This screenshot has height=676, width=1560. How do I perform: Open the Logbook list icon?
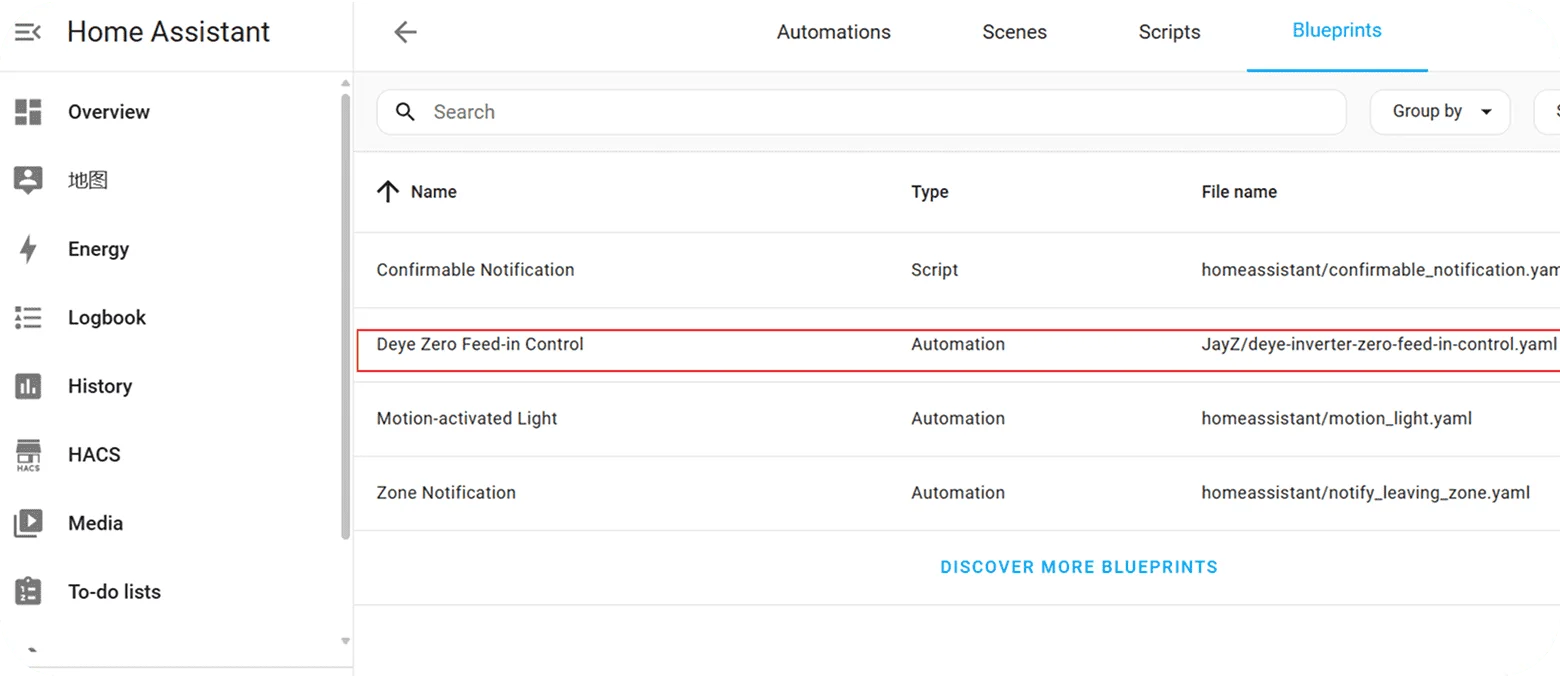28,318
